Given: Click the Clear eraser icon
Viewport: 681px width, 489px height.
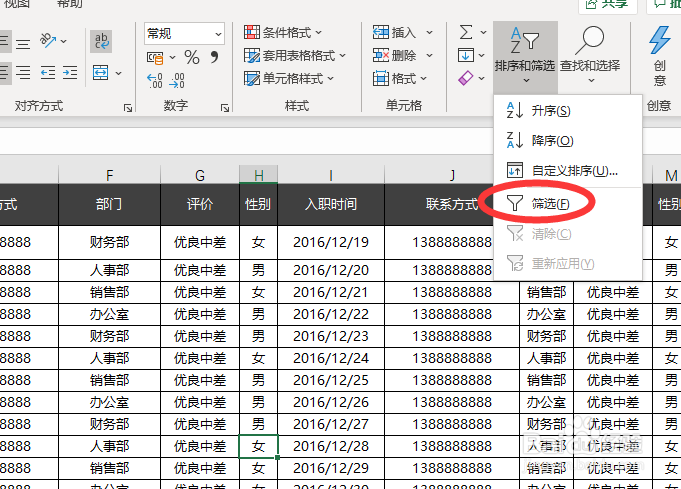Looking at the screenshot, I should tap(466, 79).
